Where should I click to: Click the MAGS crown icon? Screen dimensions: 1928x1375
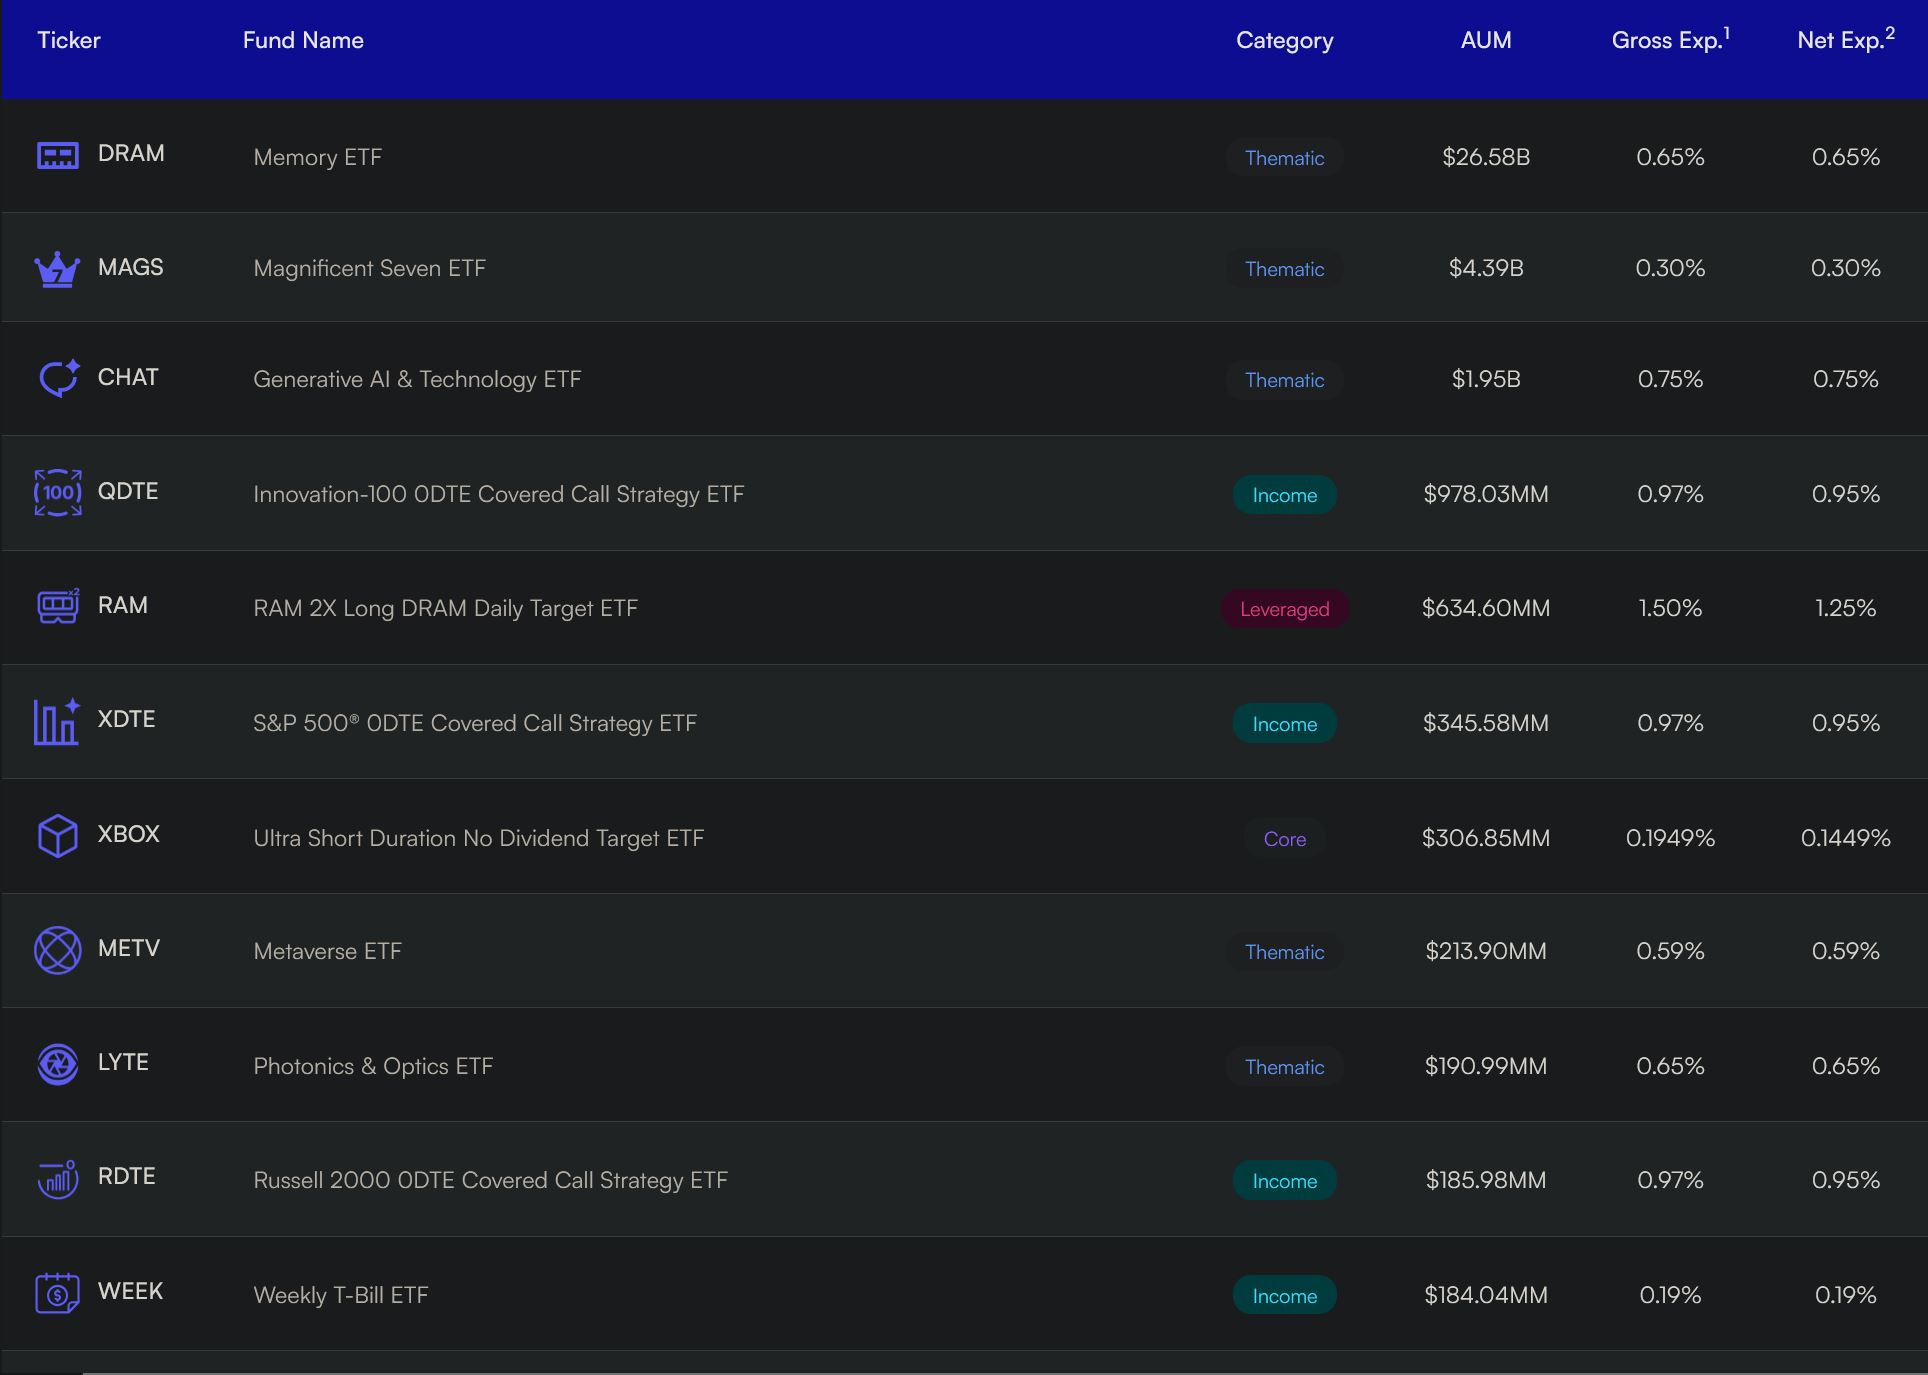coord(57,268)
